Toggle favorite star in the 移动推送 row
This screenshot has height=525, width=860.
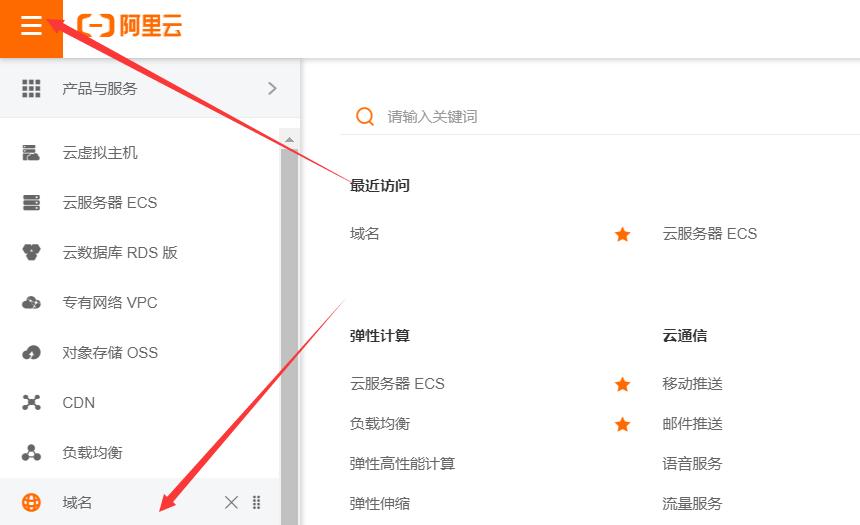point(622,385)
